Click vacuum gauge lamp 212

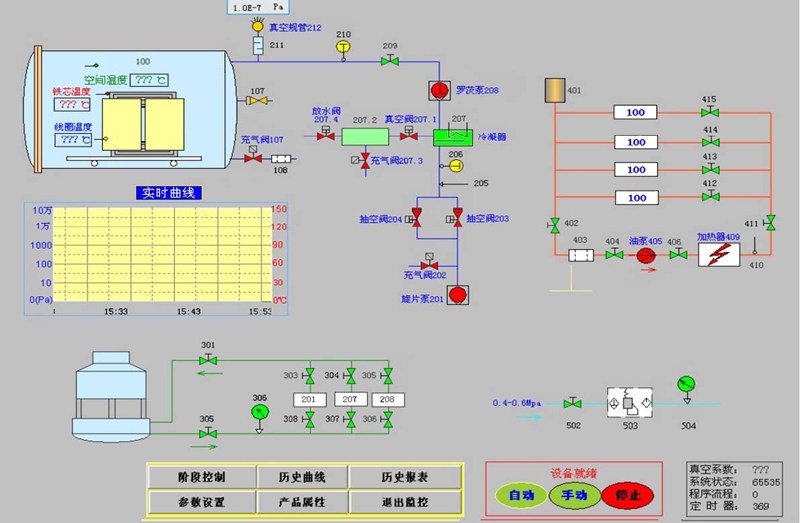(258, 26)
